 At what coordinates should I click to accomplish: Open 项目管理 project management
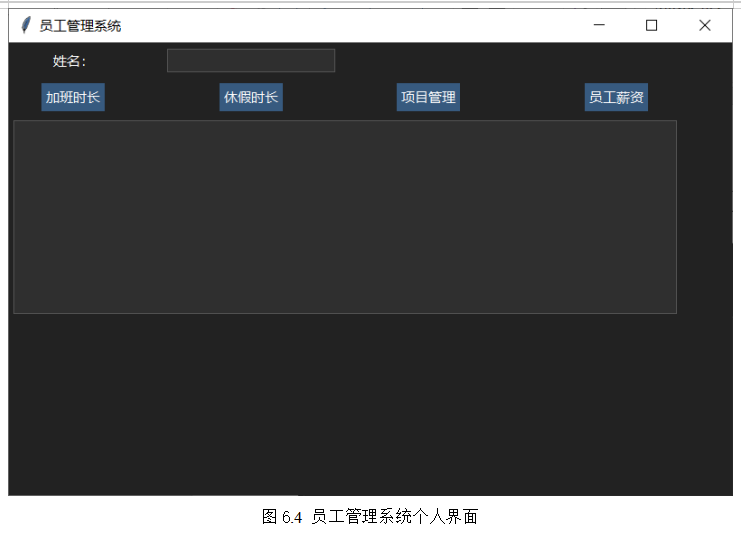tap(428, 97)
